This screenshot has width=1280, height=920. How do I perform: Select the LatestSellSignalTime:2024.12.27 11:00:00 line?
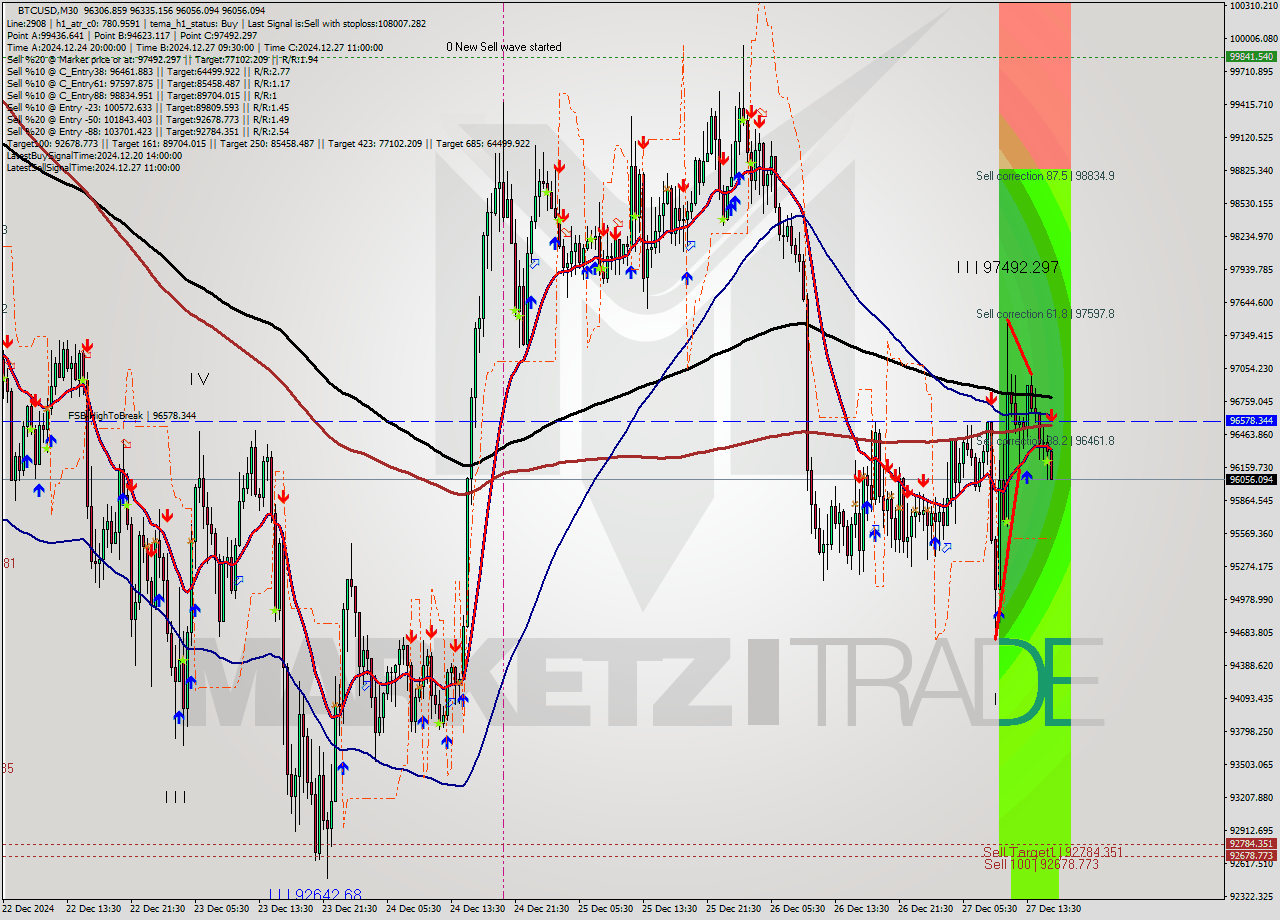click(x=93, y=167)
